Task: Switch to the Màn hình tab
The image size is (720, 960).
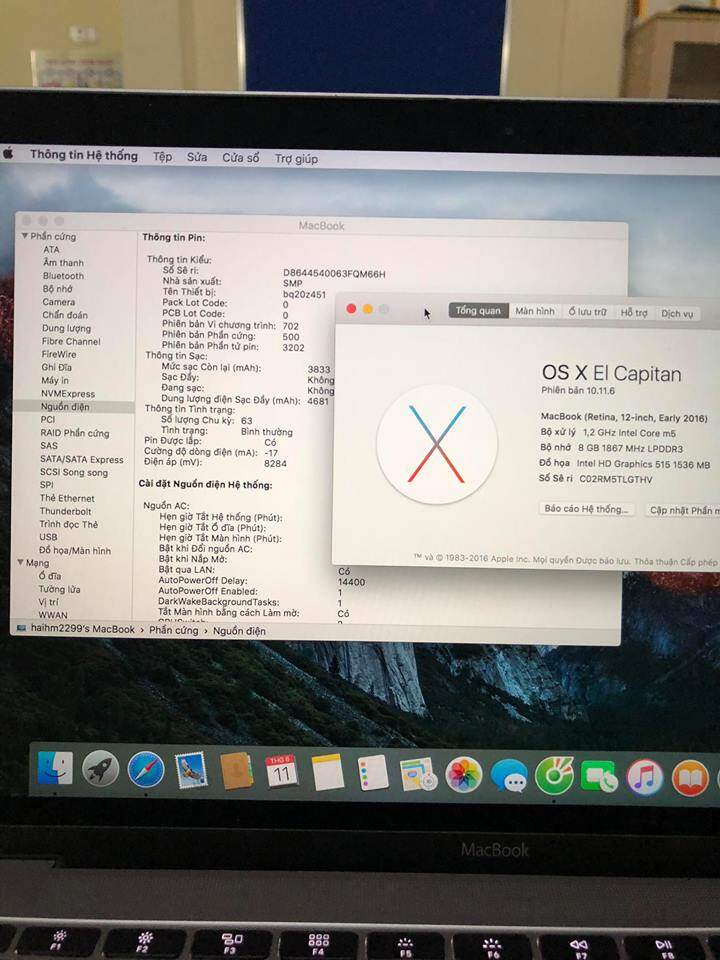Action: [x=535, y=312]
